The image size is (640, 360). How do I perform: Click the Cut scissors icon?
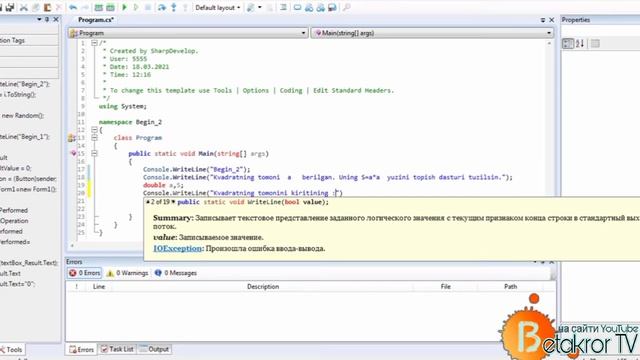click(x=24, y=7)
